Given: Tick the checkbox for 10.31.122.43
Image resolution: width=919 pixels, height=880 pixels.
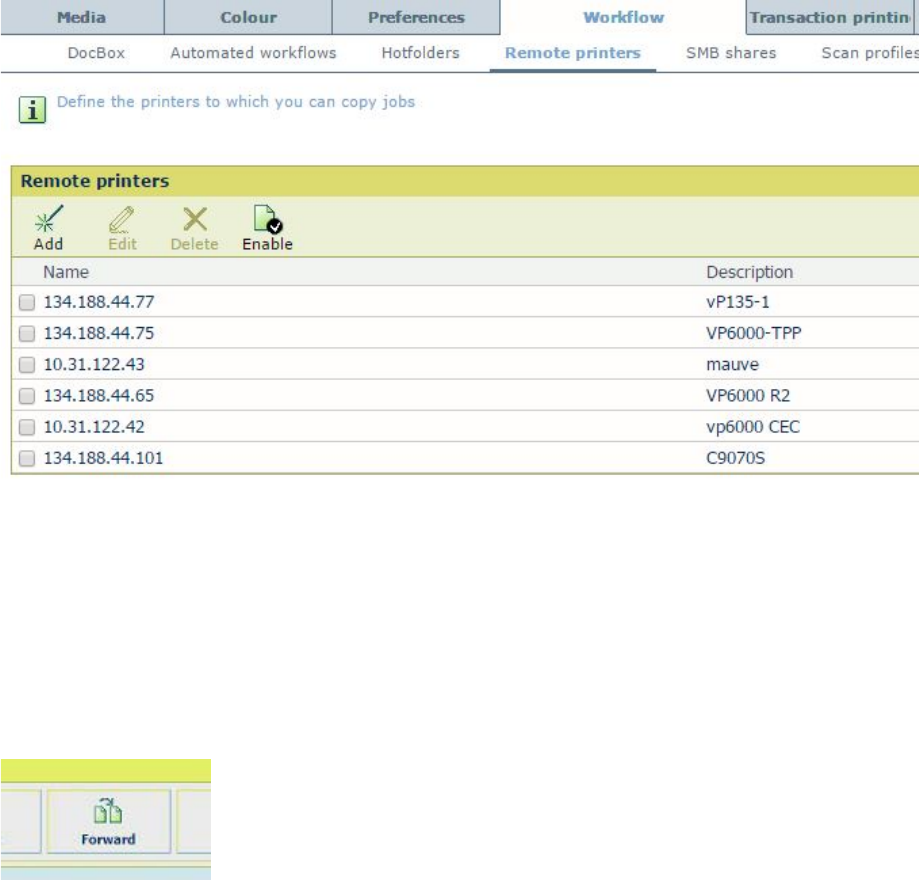Looking at the screenshot, I should pos(26,365).
